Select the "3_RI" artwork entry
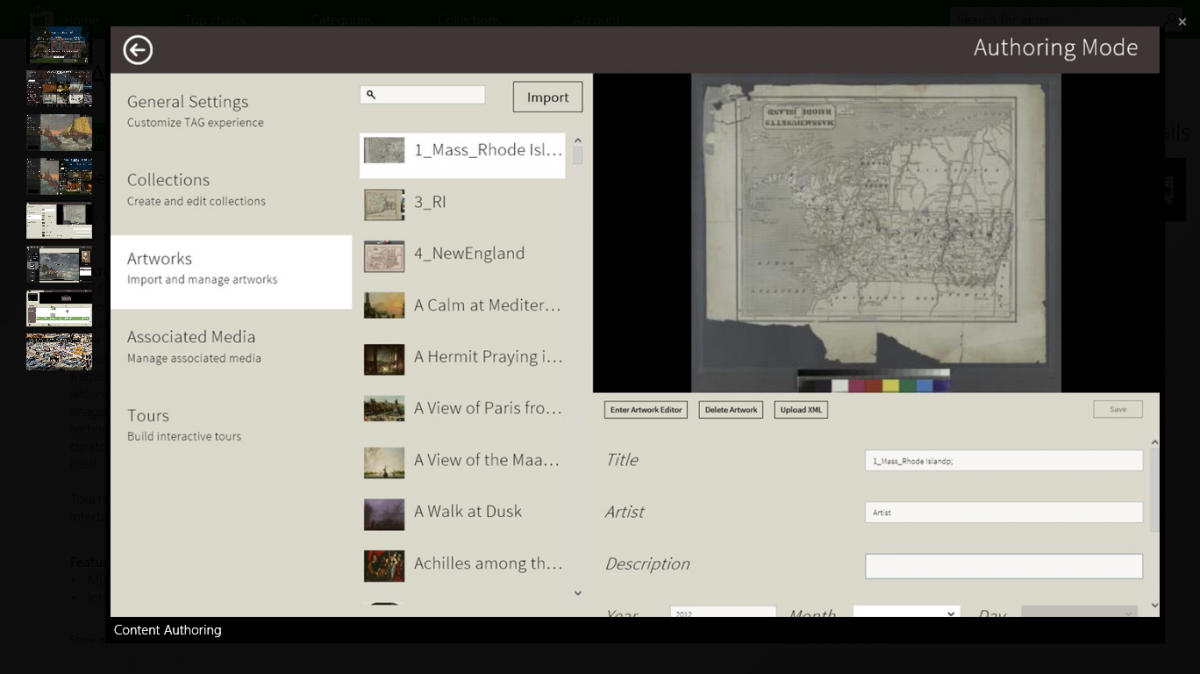 [462, 203]
